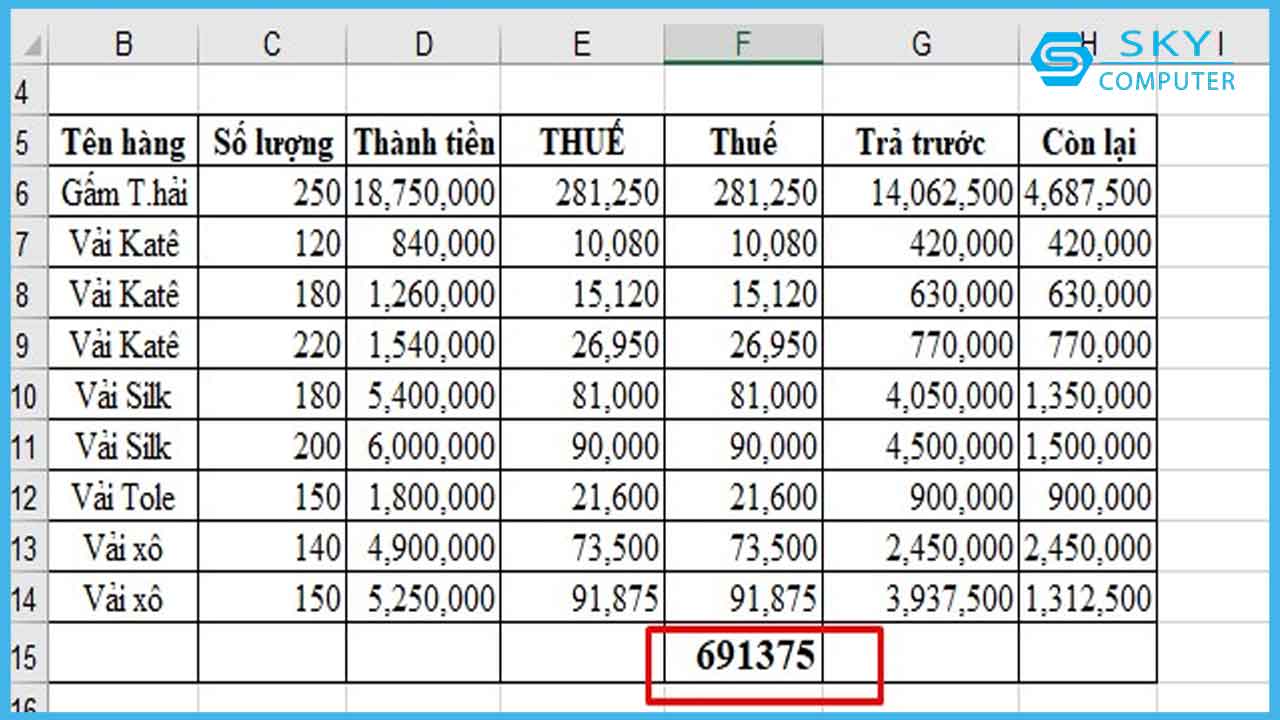The image size is (1280, 720).
Task: Select row 5 header
Action: [x=28, y=142]
